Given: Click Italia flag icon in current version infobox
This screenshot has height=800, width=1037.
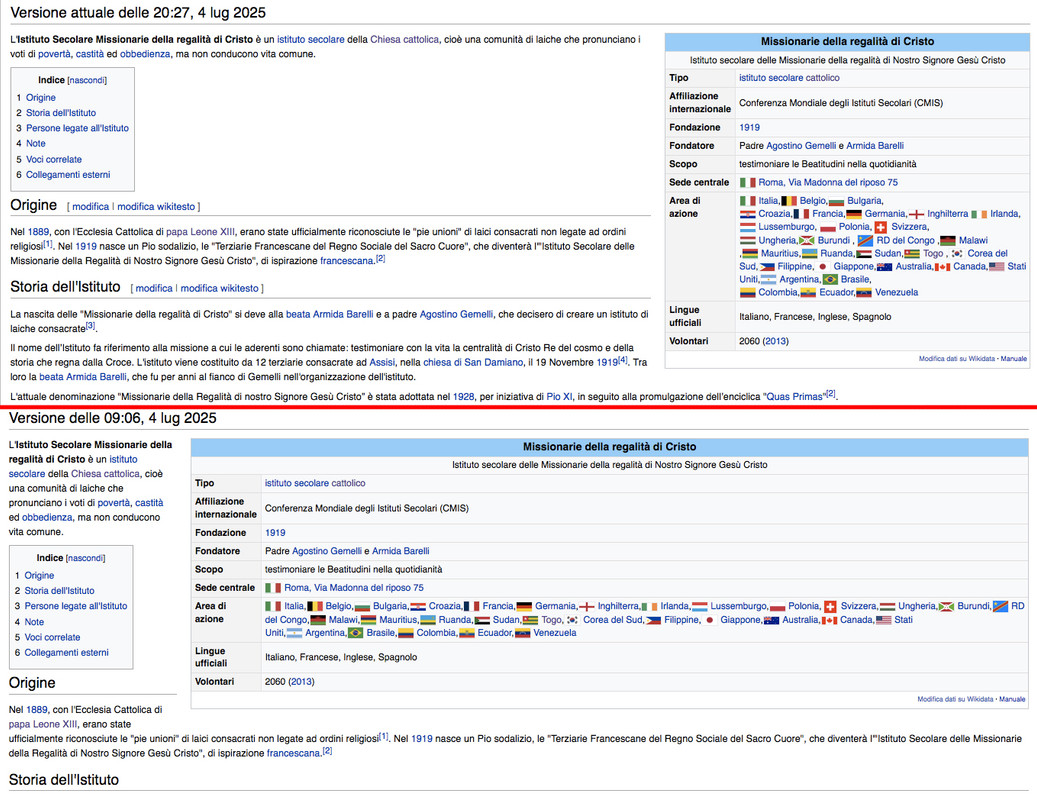Looking at the screenshot, I should [747, 201].
